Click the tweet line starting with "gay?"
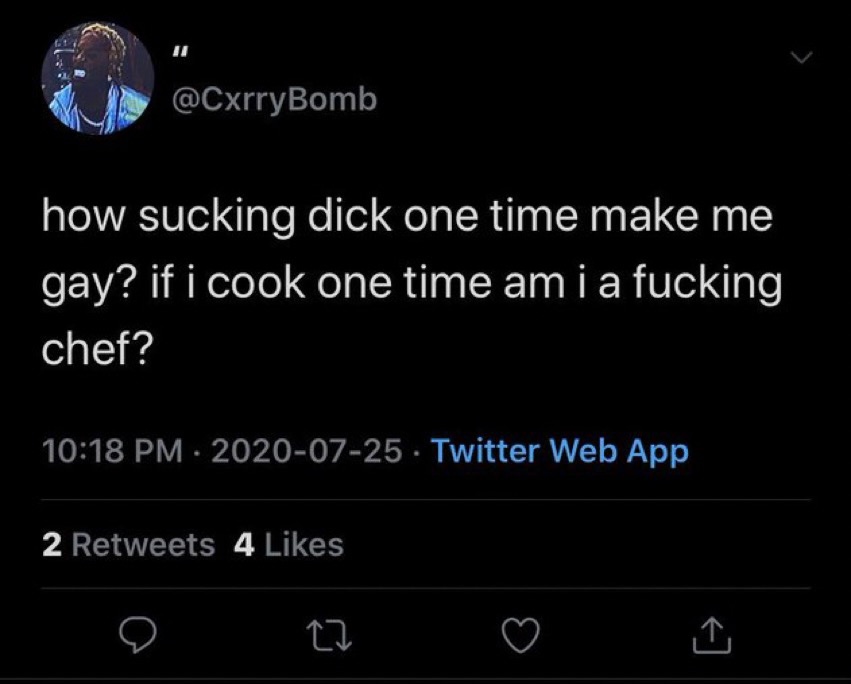 pos(409,285)
